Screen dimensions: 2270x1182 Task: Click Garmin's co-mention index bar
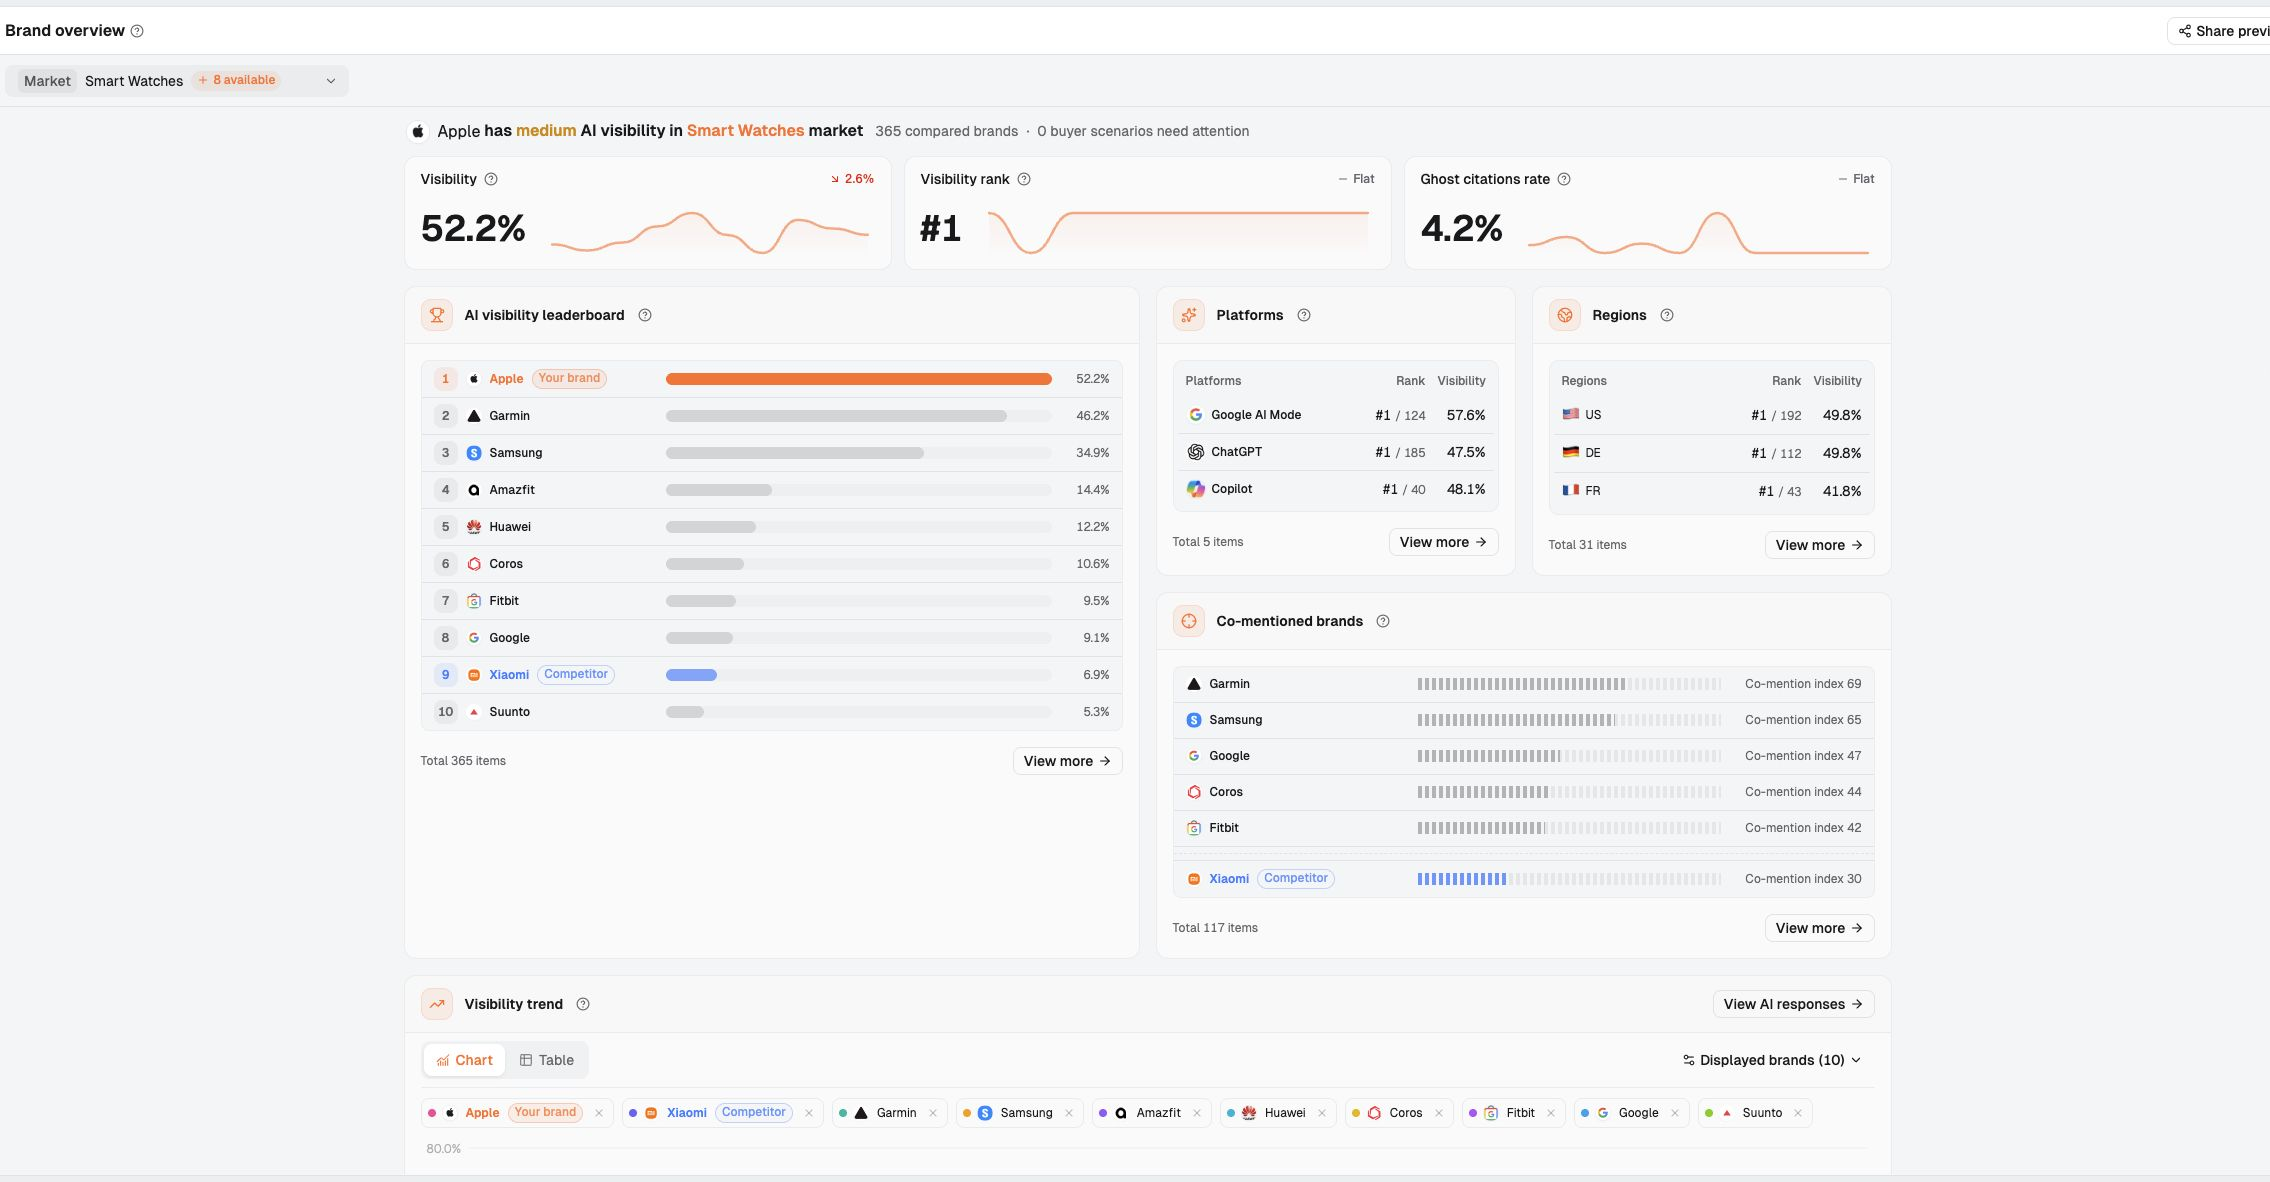coord(1569,684)
